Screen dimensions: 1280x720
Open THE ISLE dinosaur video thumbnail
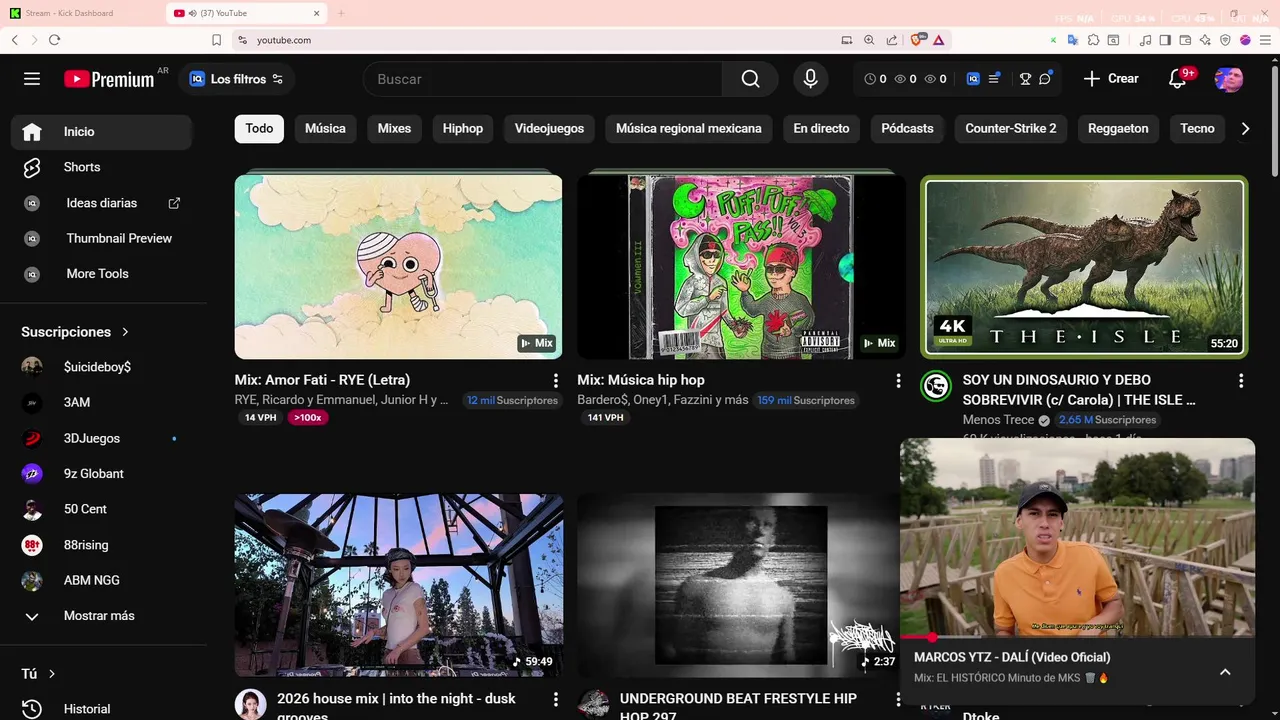coord(1084,267)
